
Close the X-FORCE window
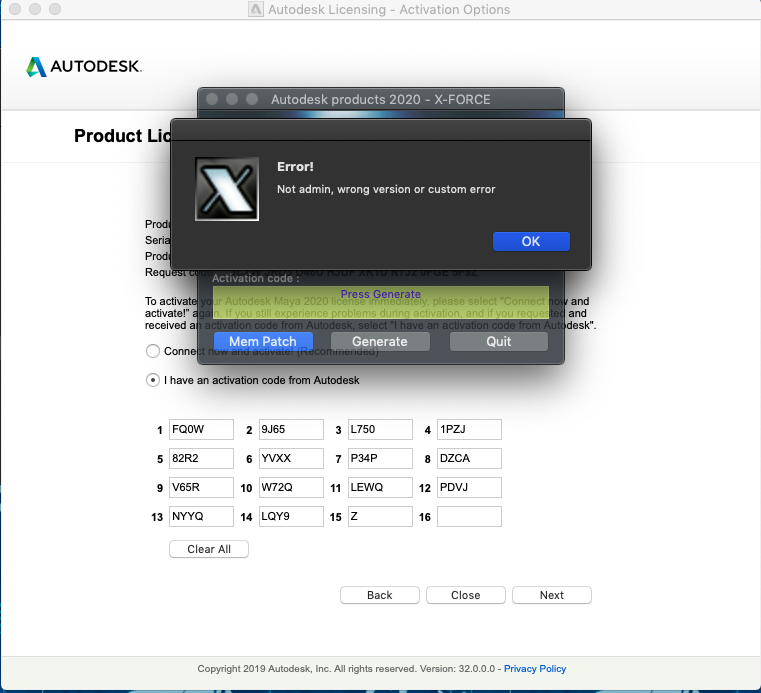[212, 99]
